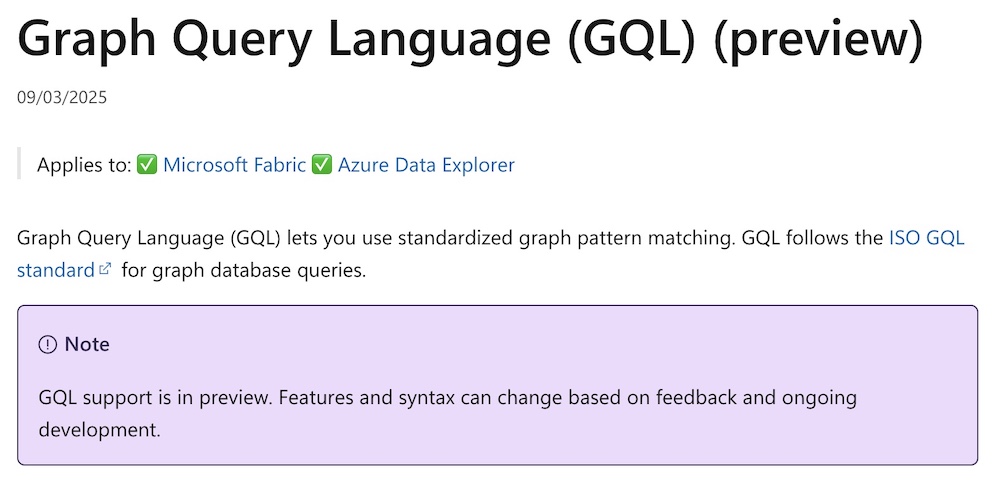This screenshot has height=484, width=1000.
Task: Click the 09/03/2025 date text
Action: [62, 98]
